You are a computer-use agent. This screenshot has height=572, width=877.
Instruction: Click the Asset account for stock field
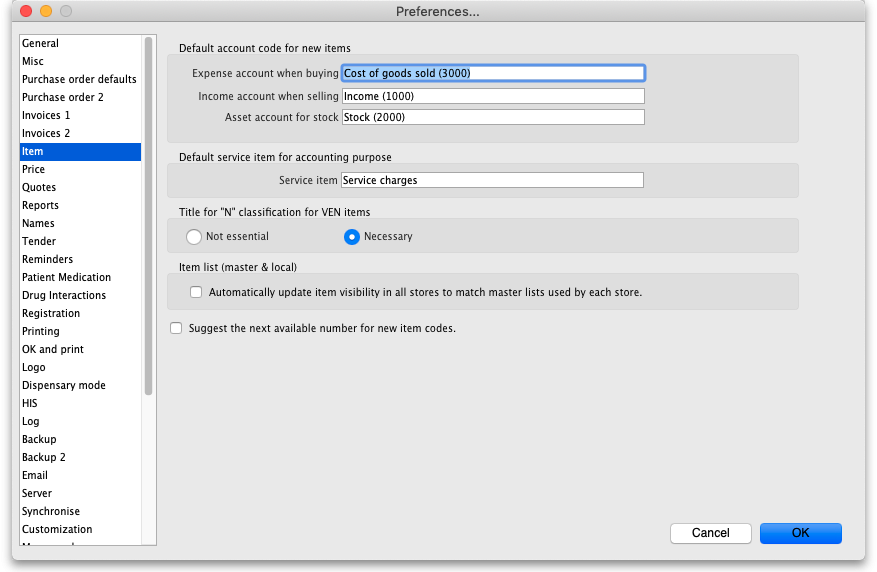coord(493,117)
